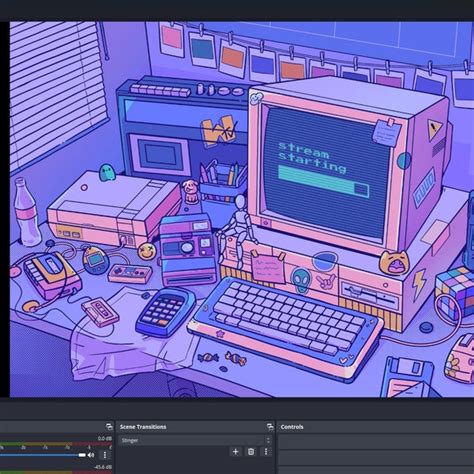
Task: Open transition properties three-dot menu
Action: pyautogui.click(x=266, y=452)
